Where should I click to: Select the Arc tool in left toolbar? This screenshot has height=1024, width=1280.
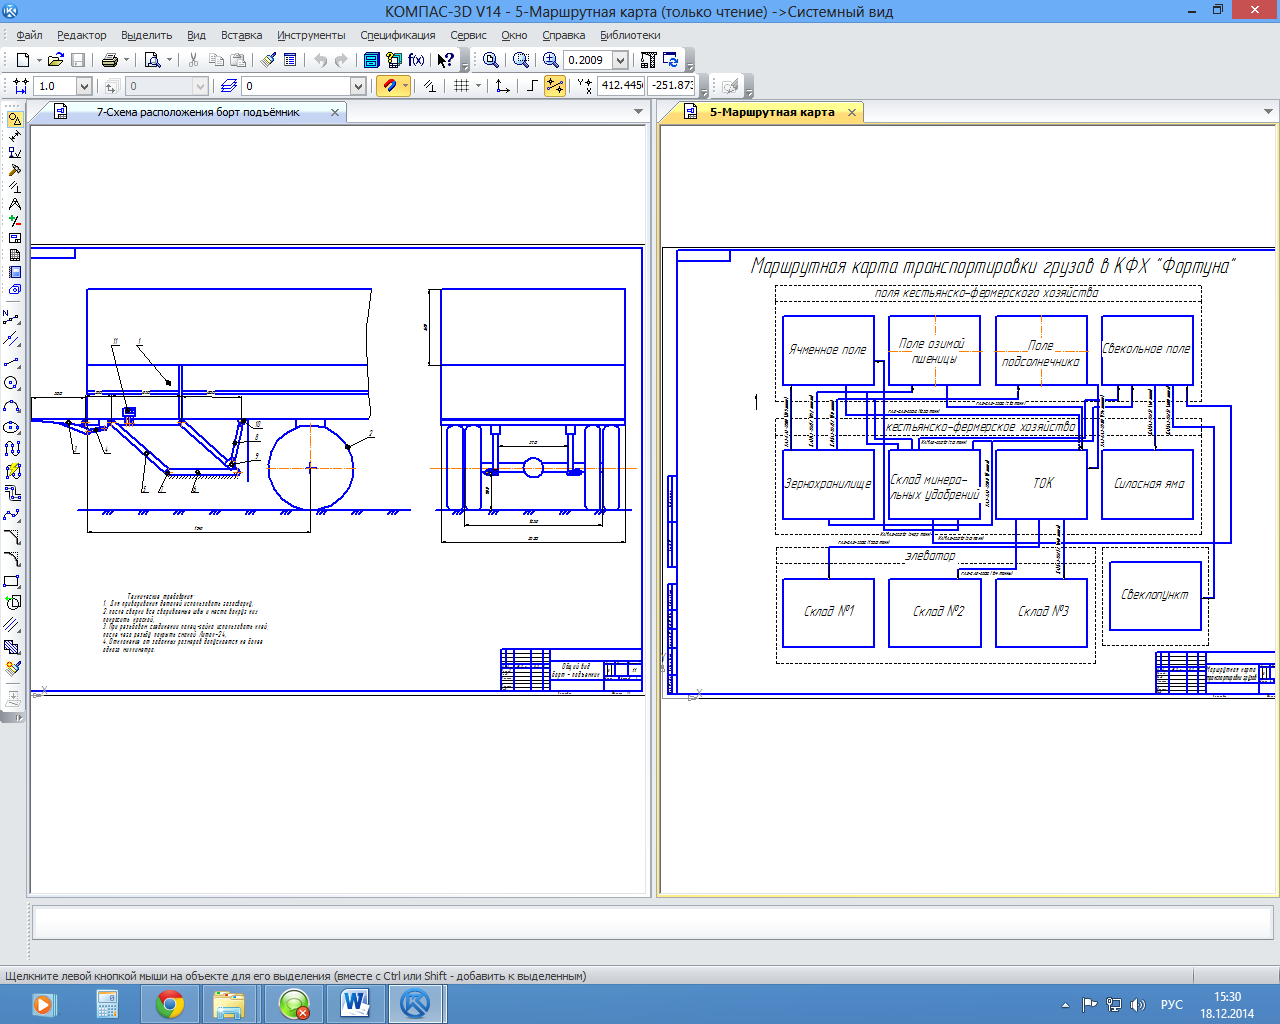tap(12, 406)
